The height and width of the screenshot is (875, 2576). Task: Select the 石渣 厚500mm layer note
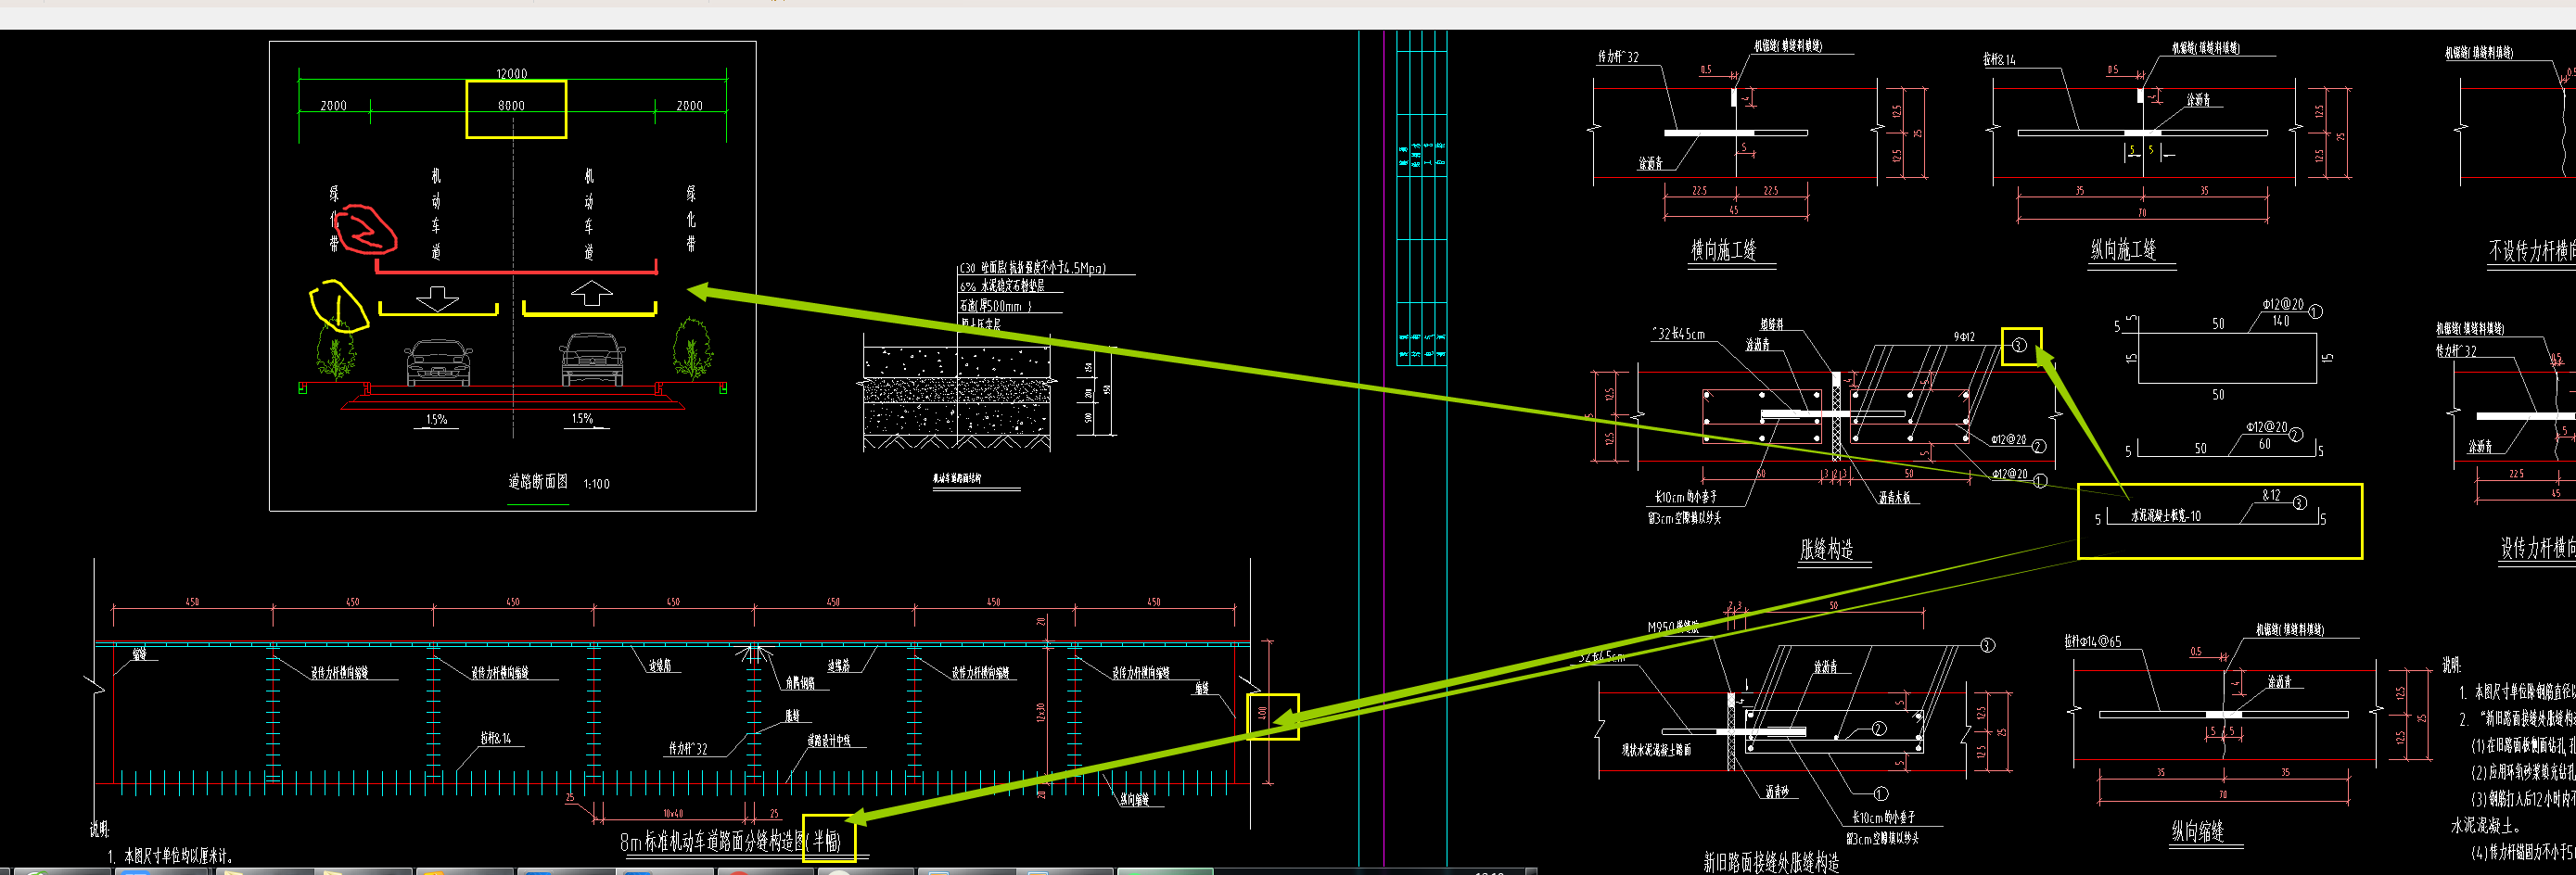point(995,306)
